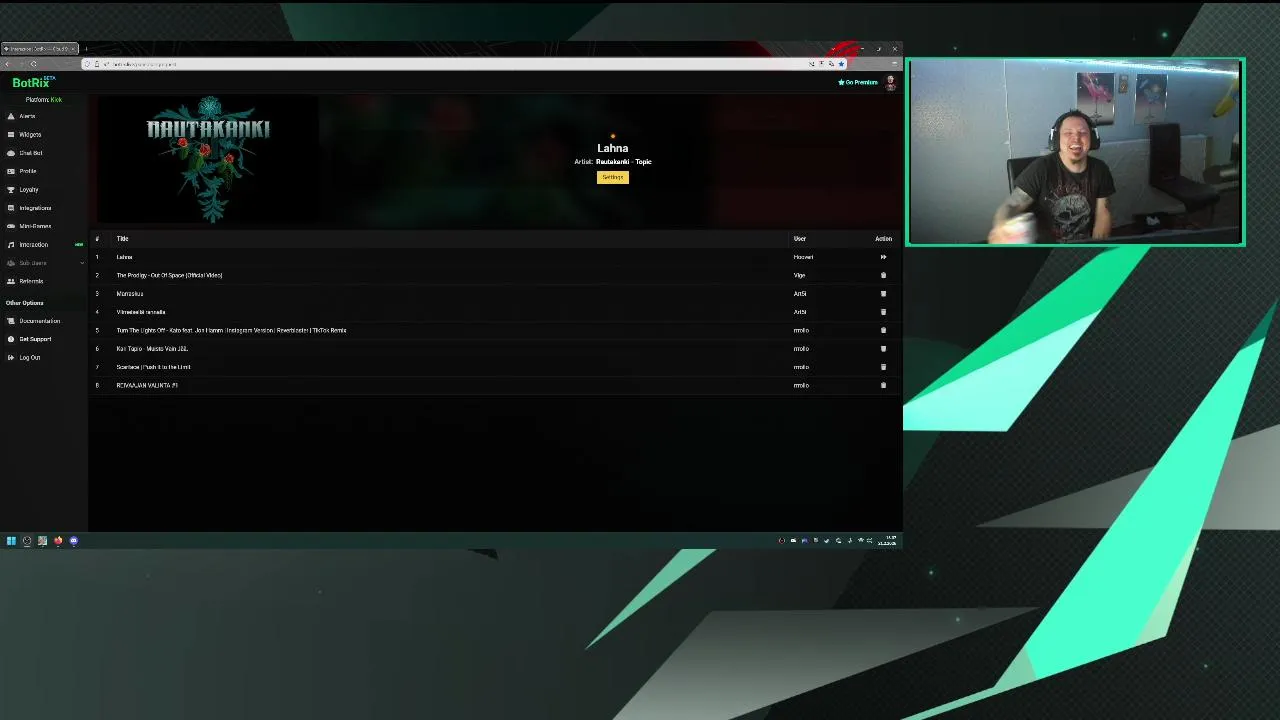Click the browser back arrow
This screenshot has width=1280, height=720.
pyautogui.click(x=7, y=64)
